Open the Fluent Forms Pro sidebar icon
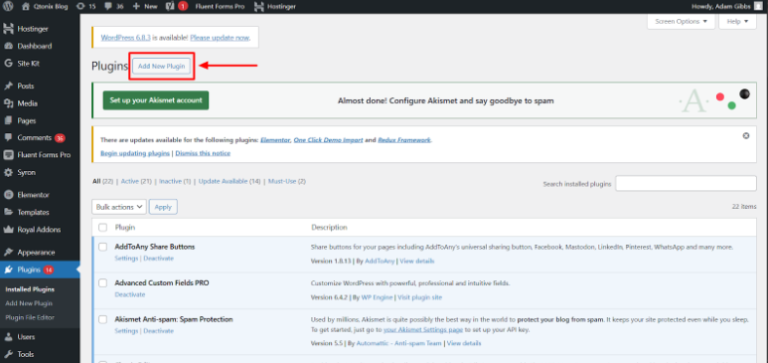 click(8, 155)
